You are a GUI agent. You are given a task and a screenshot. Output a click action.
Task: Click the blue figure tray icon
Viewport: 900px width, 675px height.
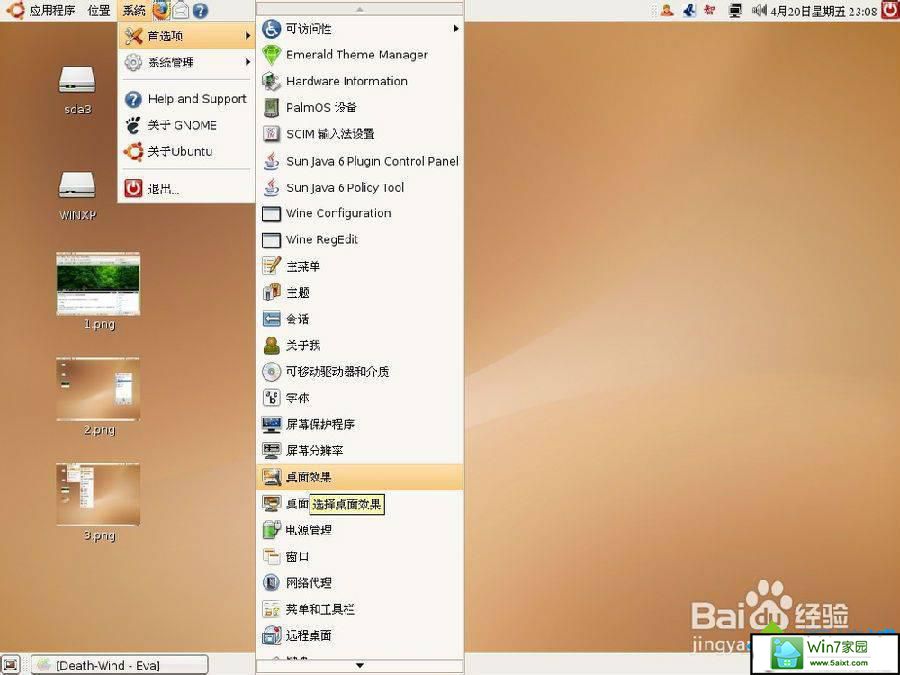(x=689, y=10)
